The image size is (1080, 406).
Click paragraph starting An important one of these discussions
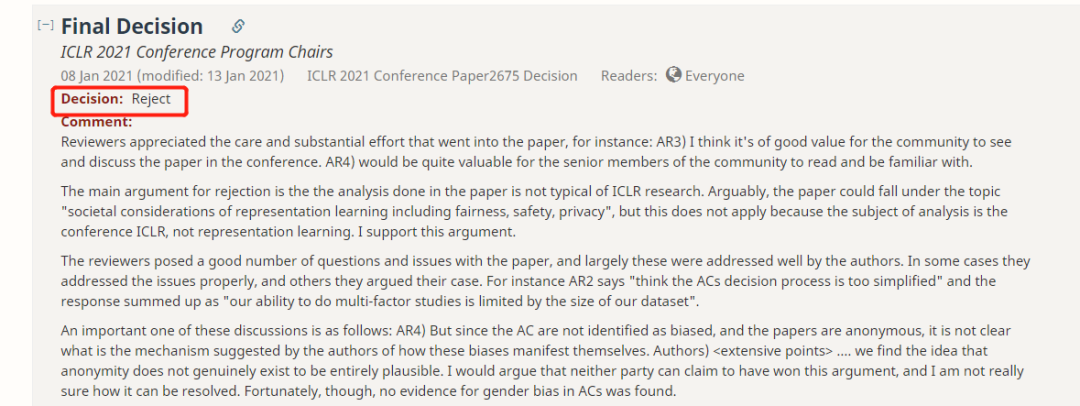tap(542, 361)
